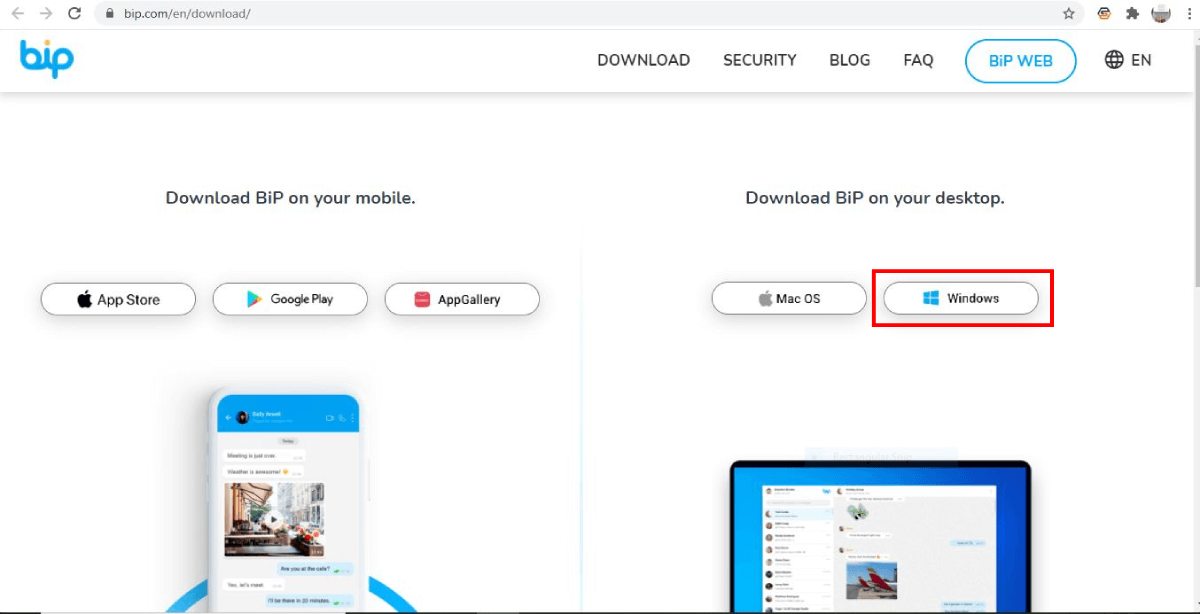Download BiP from AppGallery
This screenshot has height=614, width=1200.
(x=462, y=299)
